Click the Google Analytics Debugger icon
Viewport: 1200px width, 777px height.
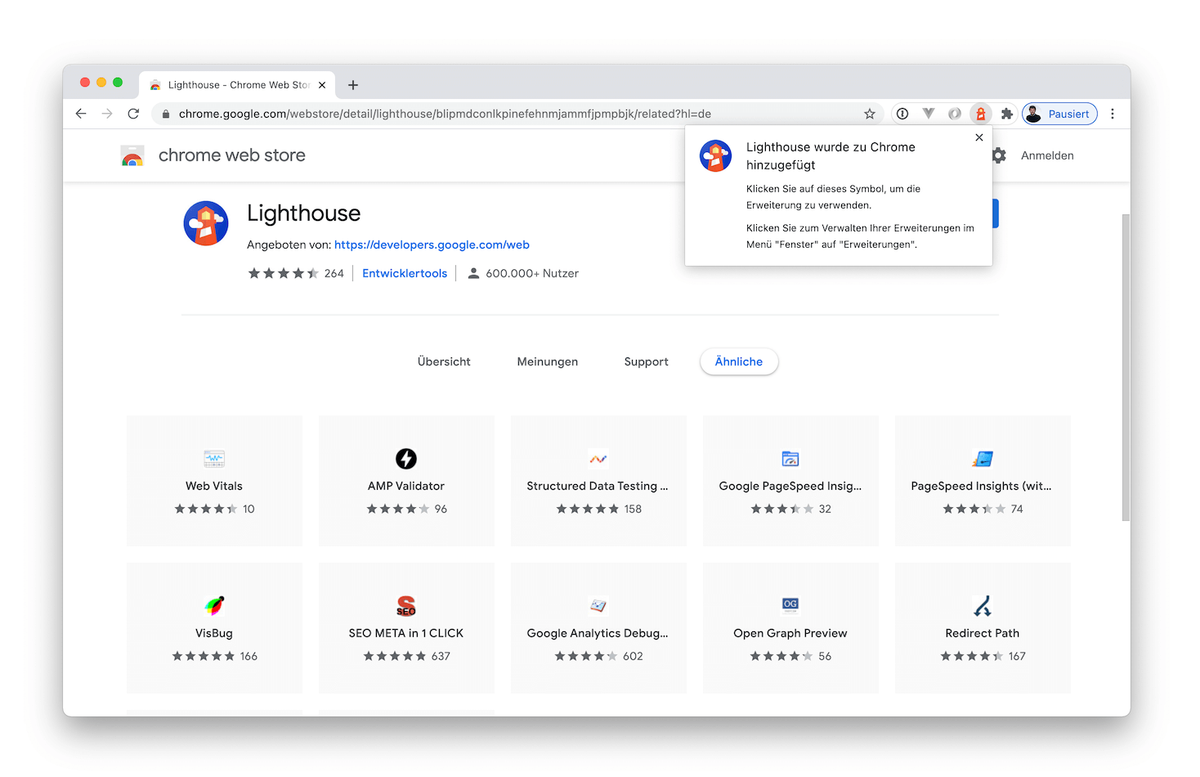pyautogui.click(x=598, y=606)
